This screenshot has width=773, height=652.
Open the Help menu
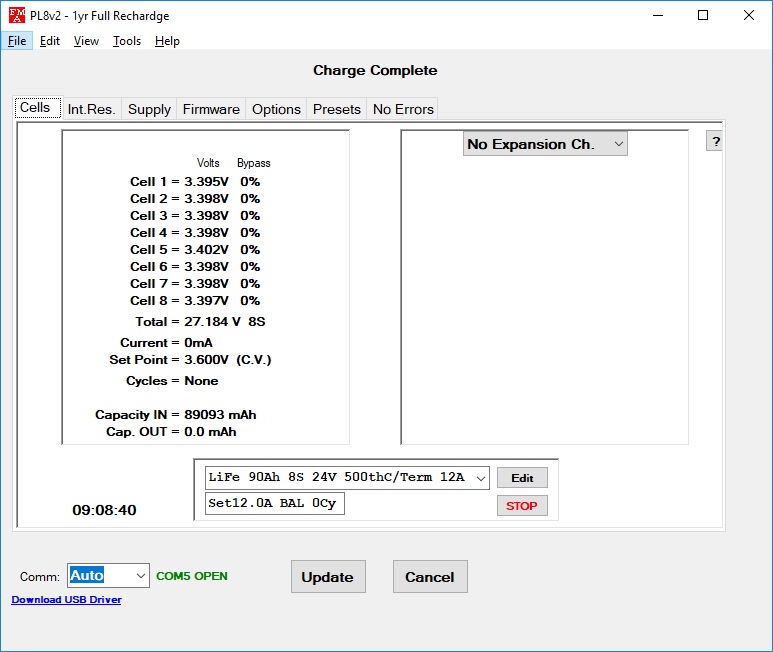coord(167,41)
